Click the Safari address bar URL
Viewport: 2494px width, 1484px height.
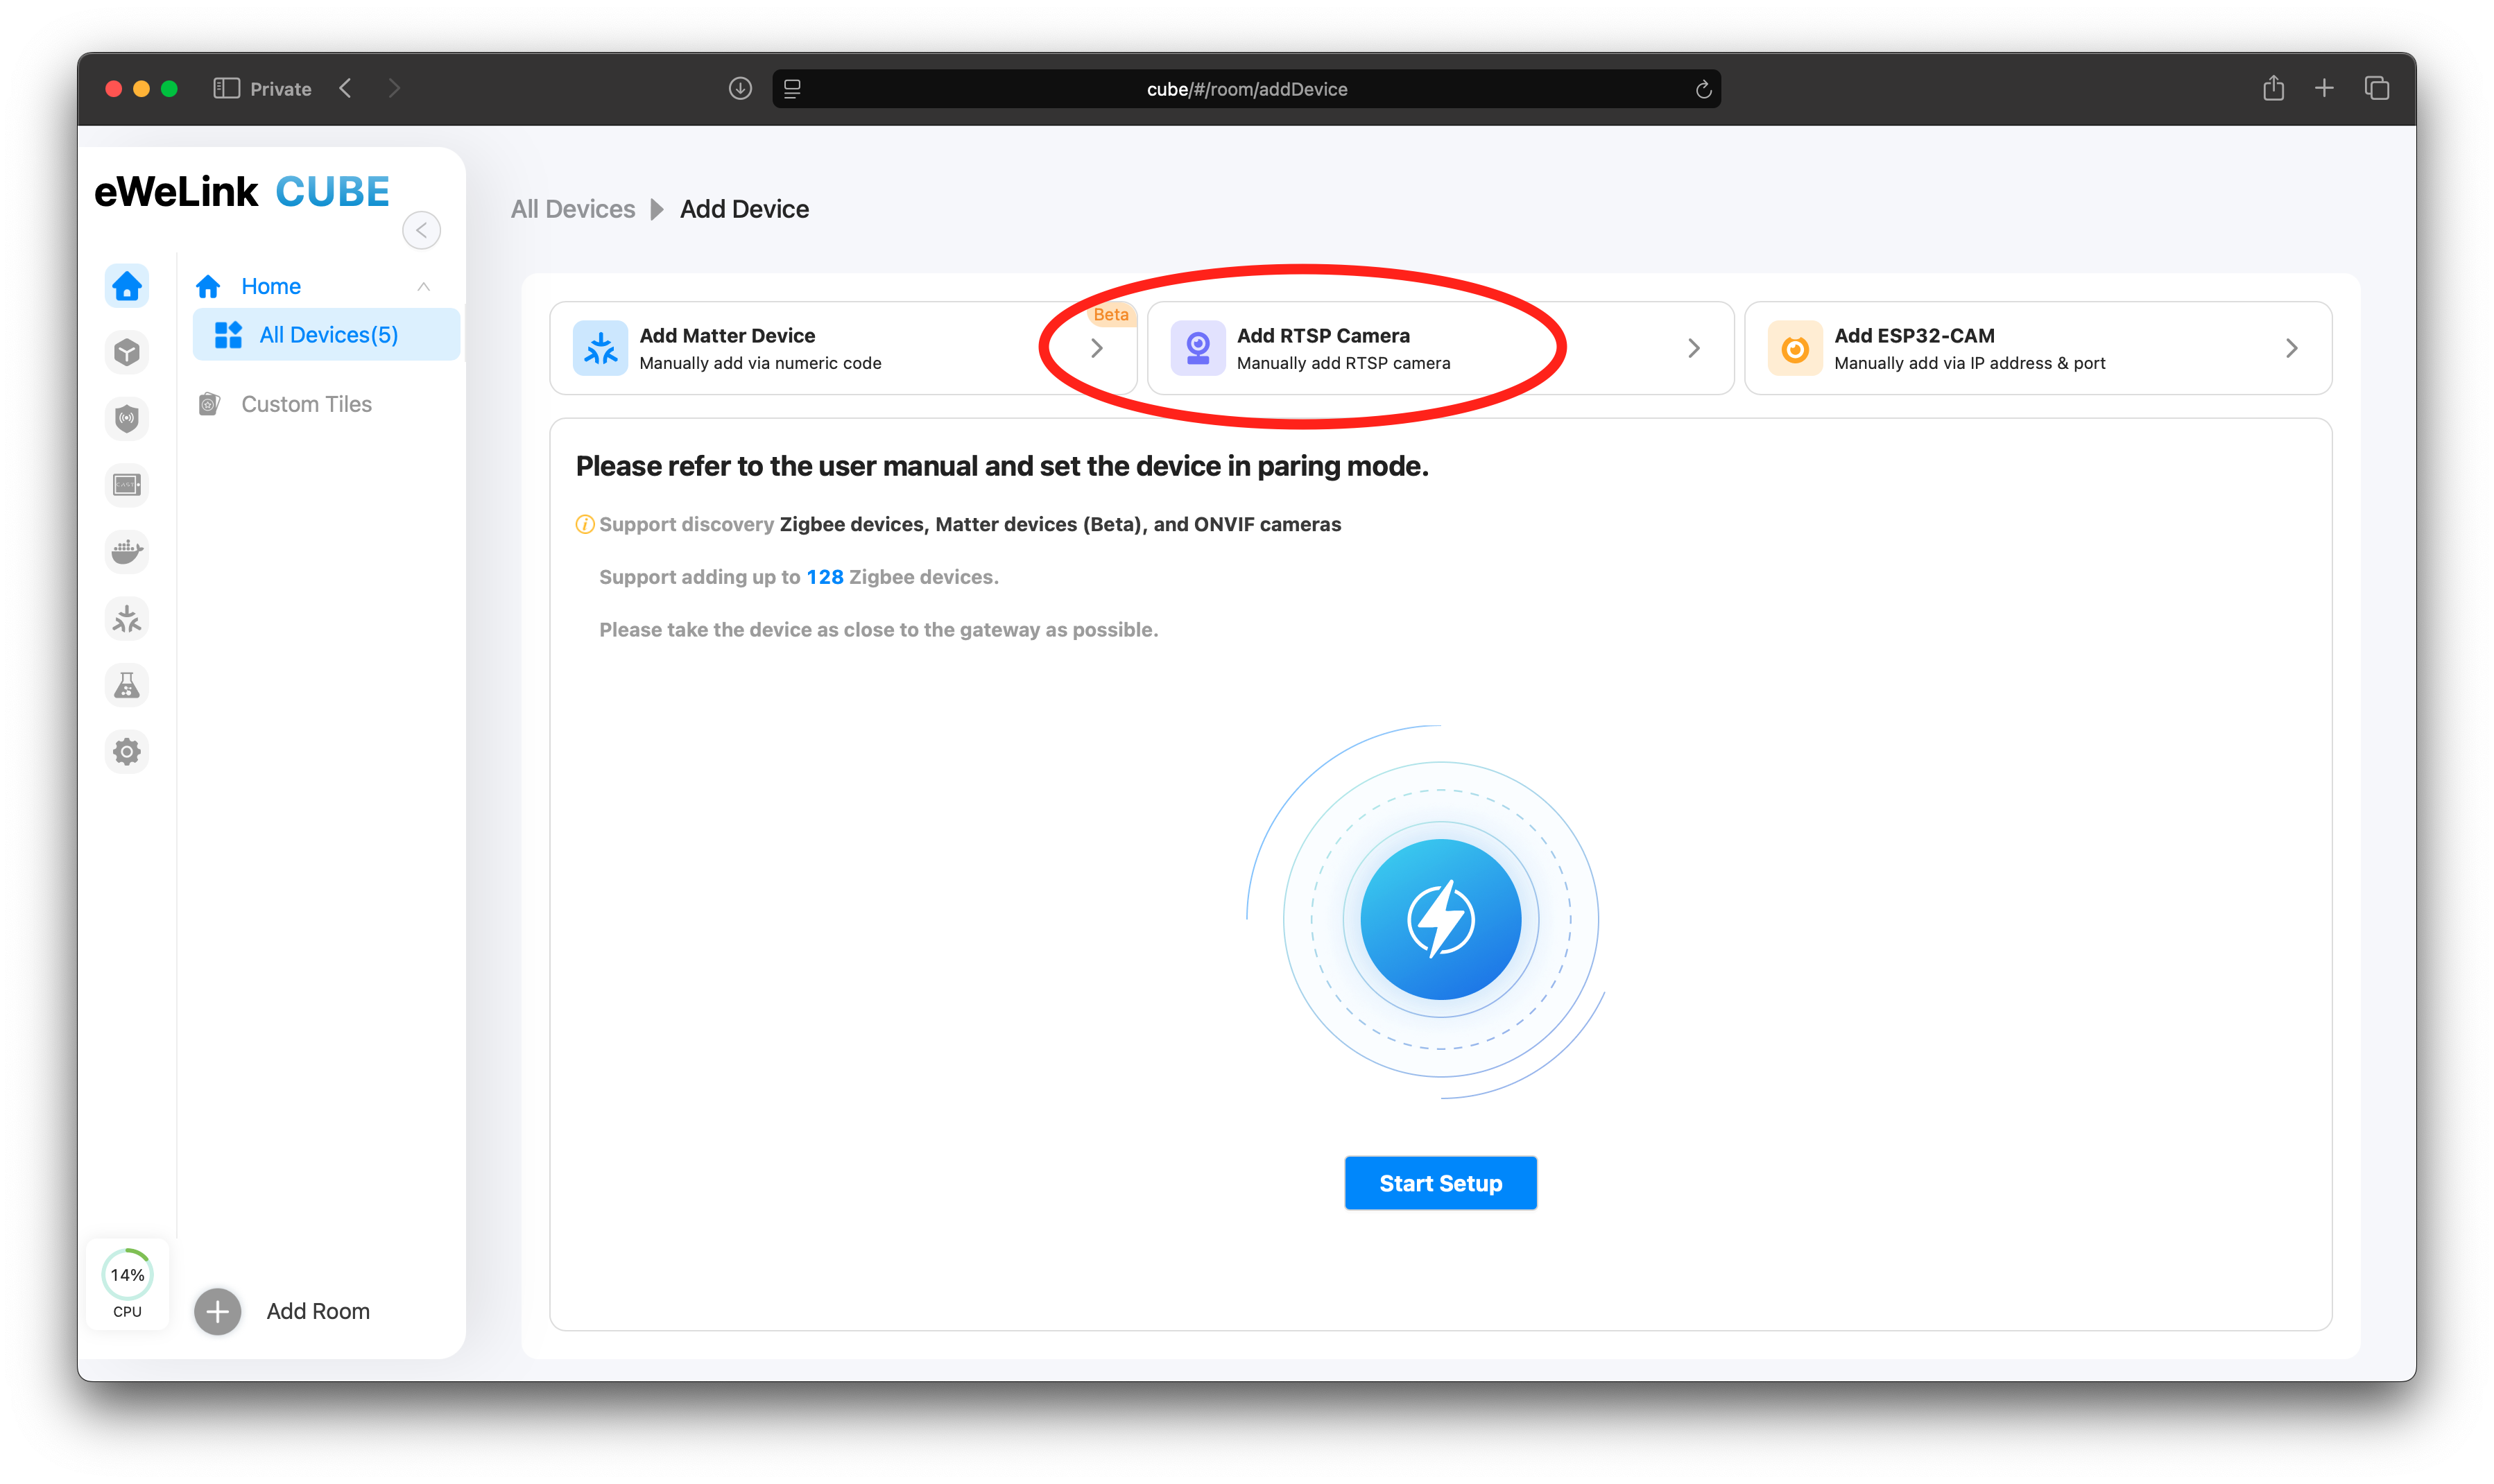1246,89
